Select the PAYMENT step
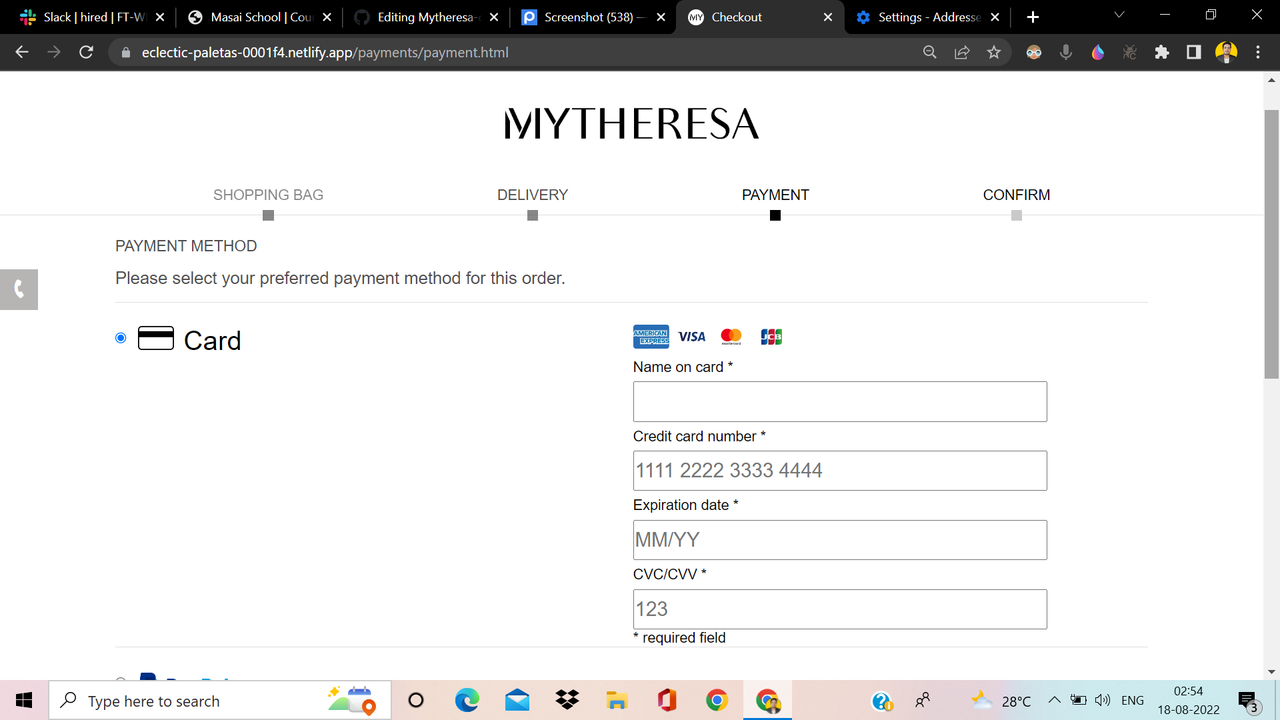This screenshot has height=720, width=1280. point(775,195)
